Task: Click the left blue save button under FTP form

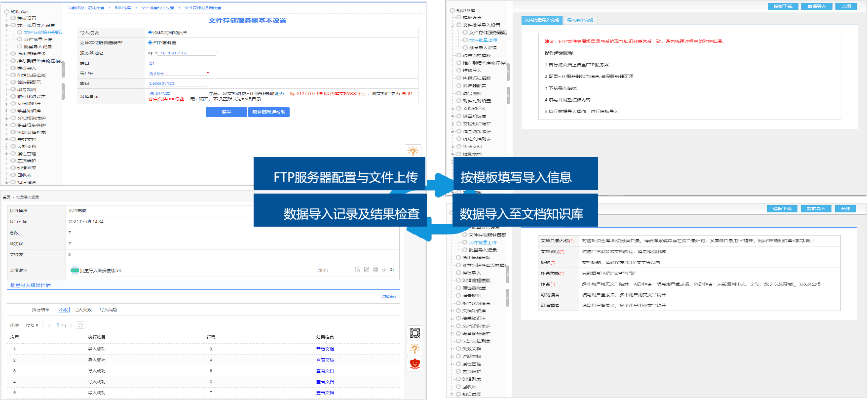Action: [x=226, y=112]
